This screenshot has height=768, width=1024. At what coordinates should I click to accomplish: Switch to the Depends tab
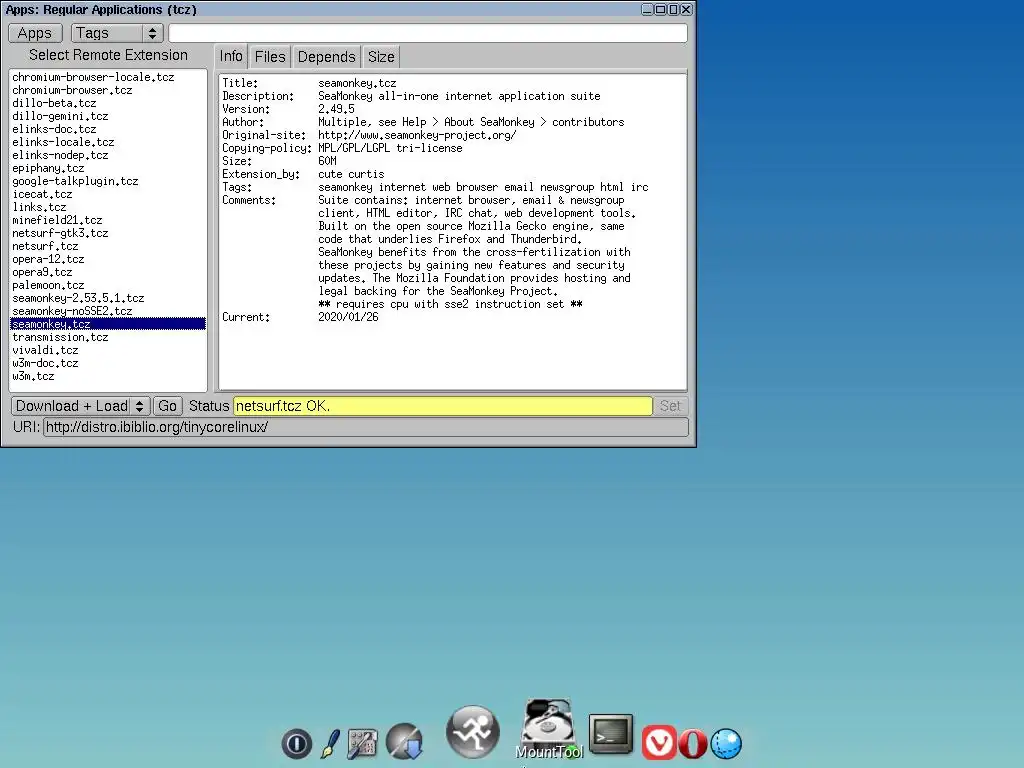click(327, 57)
